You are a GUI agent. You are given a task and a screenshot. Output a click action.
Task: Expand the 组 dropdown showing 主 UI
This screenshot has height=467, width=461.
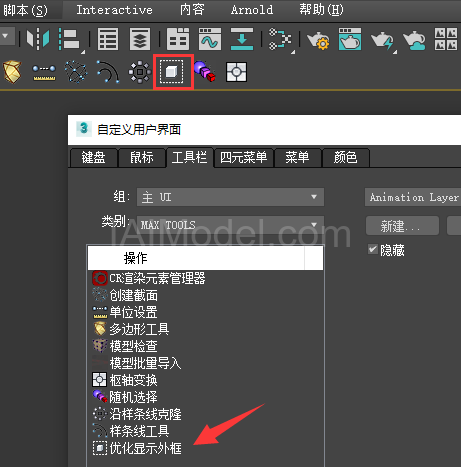coord(230,197)
